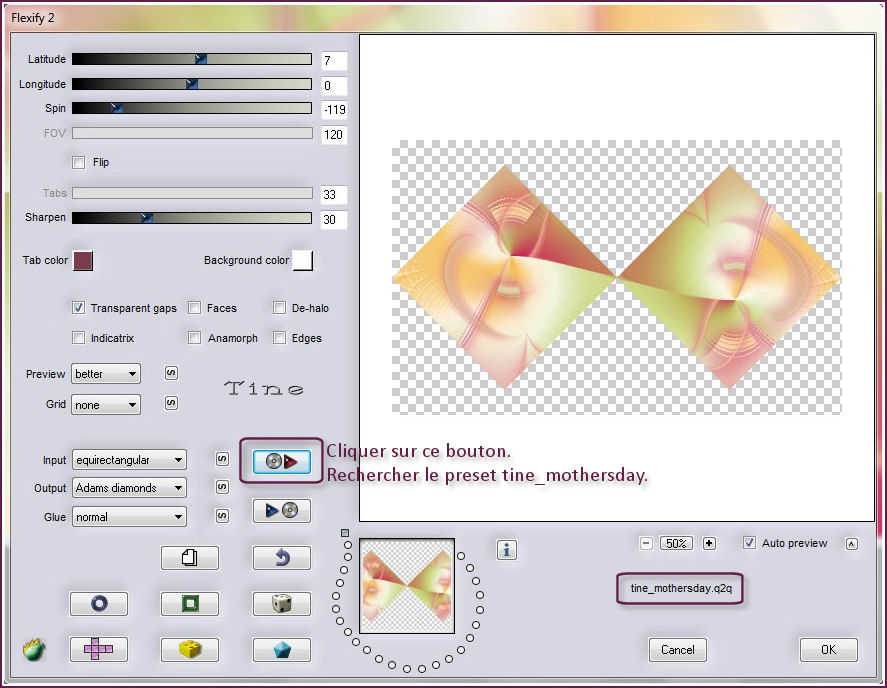Viewport: 887px width, 688px height.
Task: Click the Tabs value field showing 33
Action: (x=334, y=195)
